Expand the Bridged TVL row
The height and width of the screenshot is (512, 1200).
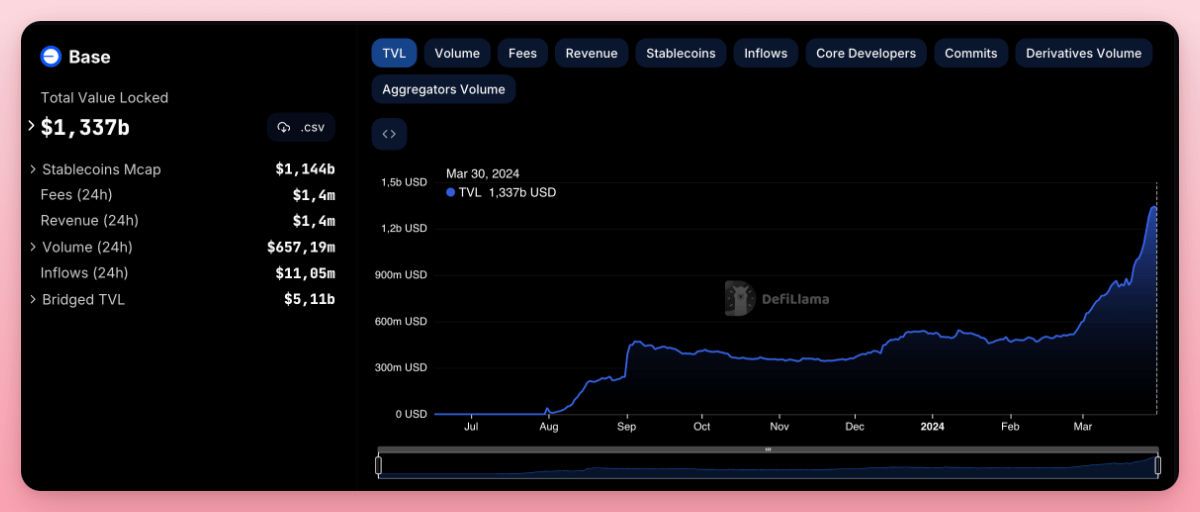(33, 299)
